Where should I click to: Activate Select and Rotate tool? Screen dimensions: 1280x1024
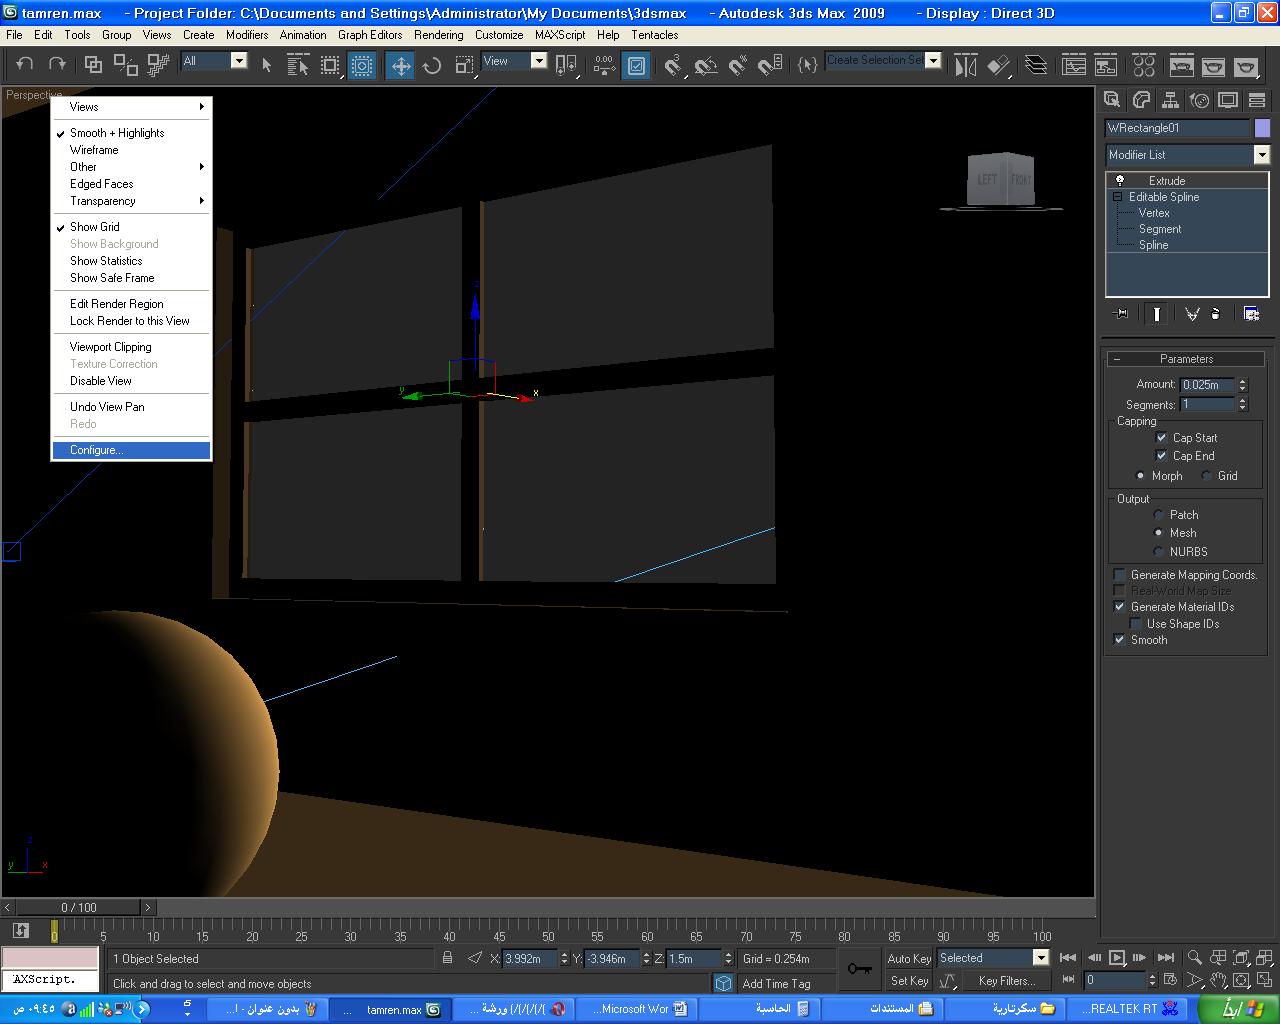[x=432, y=65]
